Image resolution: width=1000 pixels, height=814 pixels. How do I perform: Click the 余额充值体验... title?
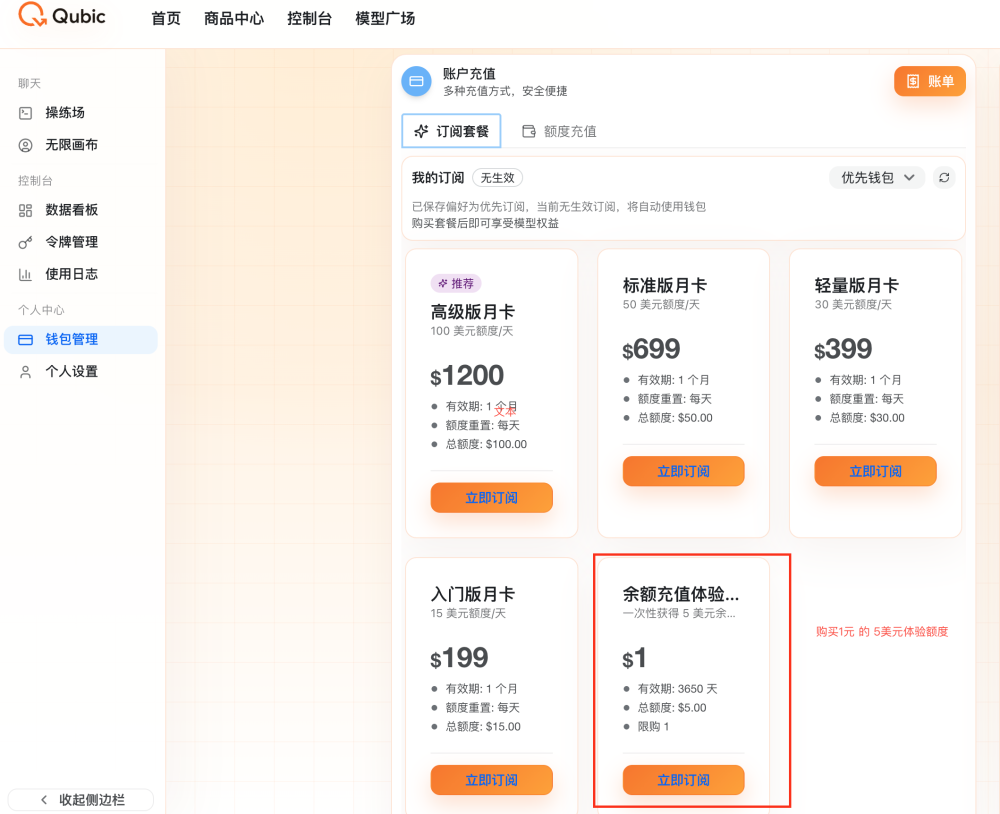click(x=680, y=594)
